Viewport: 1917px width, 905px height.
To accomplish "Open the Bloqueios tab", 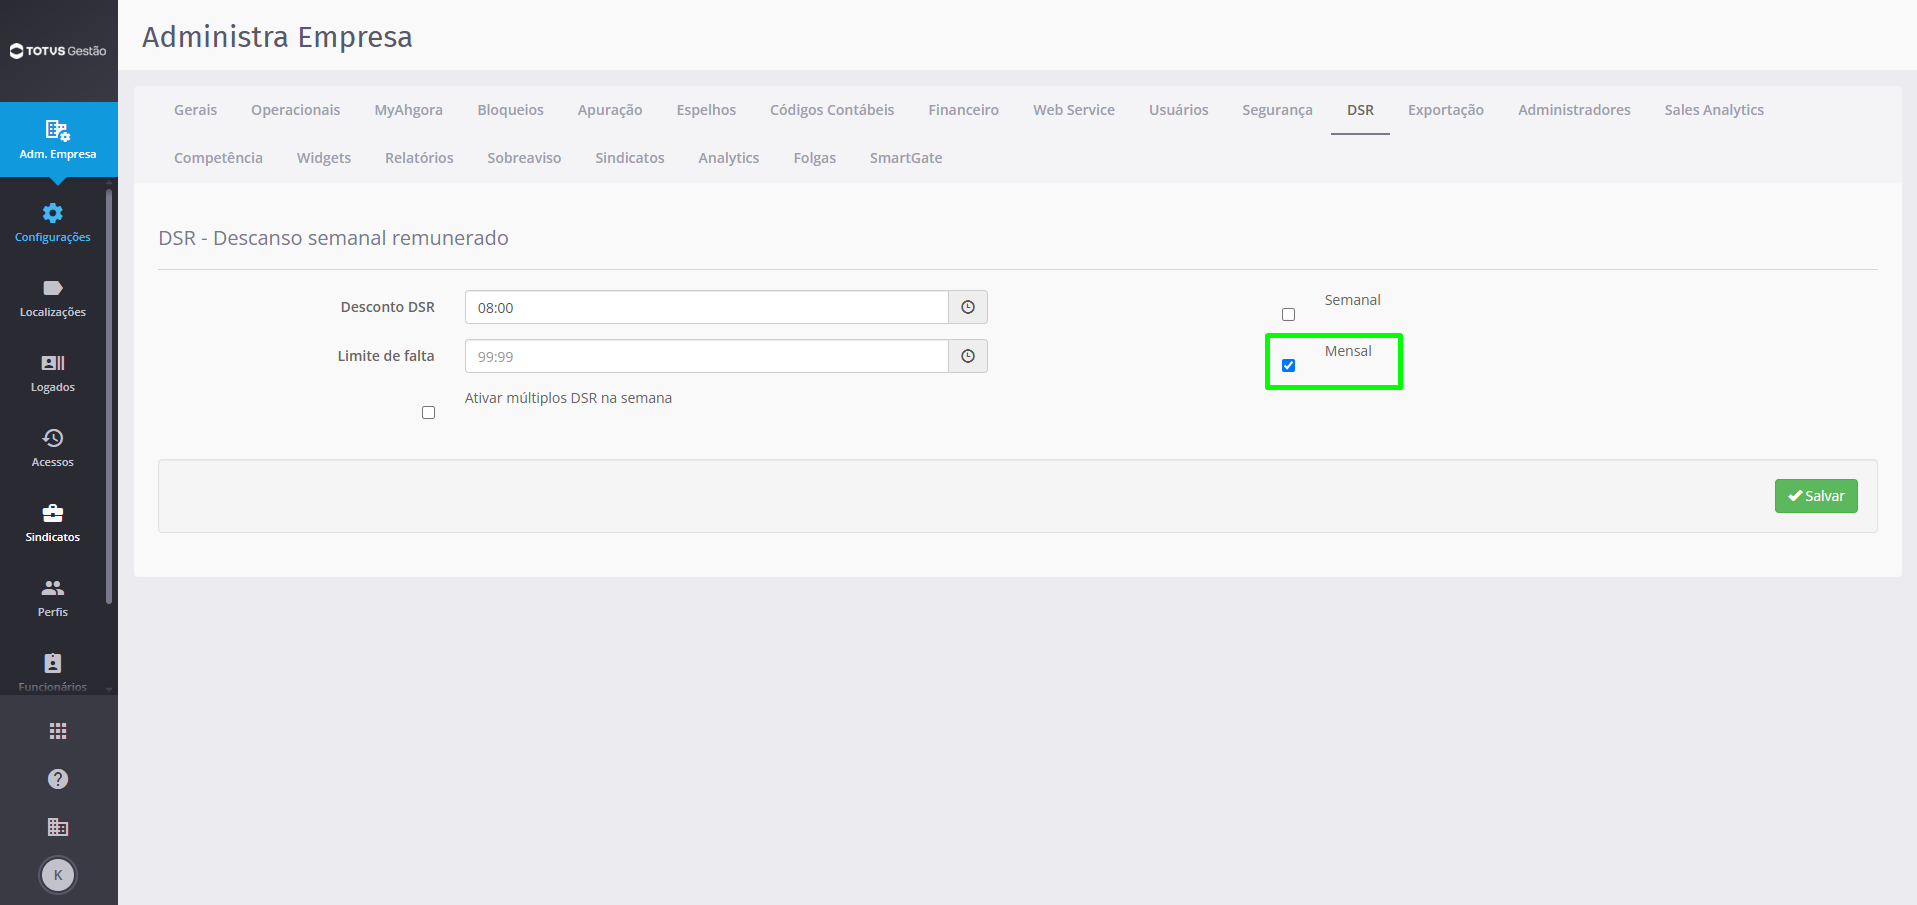I will pos(510,110).
